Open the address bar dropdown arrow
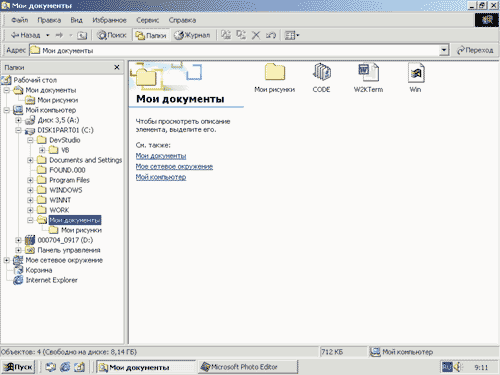 pyautogui.click(x=444, y=50)
